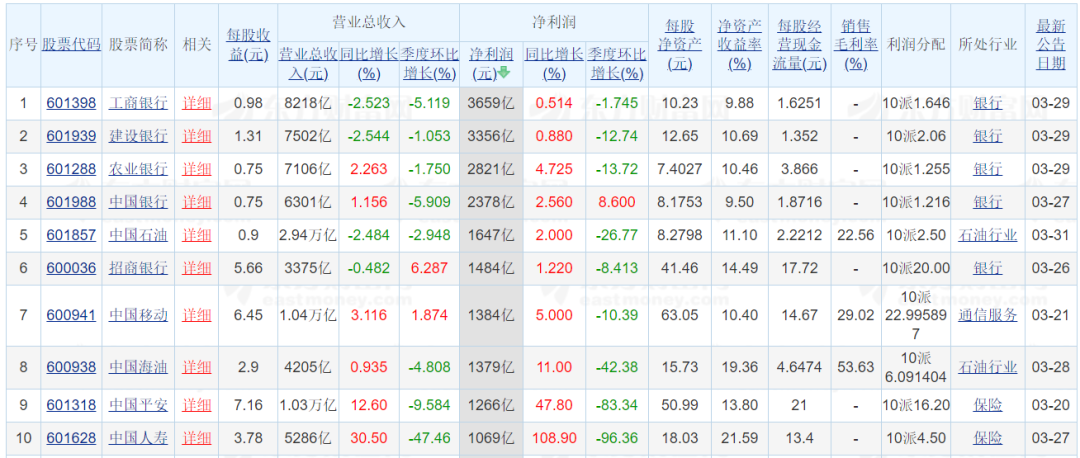This screenshot has width=1080, height=458.
Task: Sort by 每股经营现金流量(元) header
Action: click(802, 45)
